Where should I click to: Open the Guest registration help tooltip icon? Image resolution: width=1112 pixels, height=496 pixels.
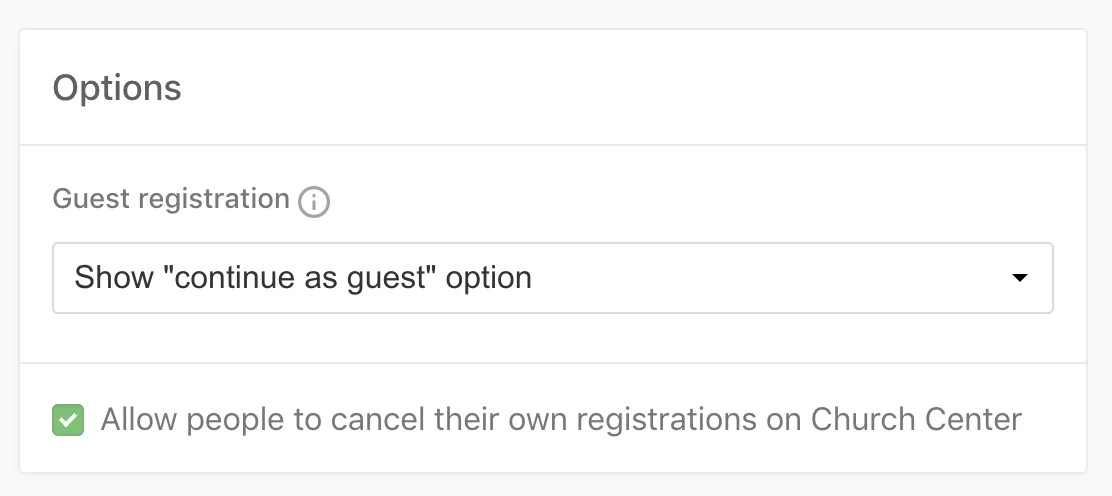pyautogui.click(x=314, y=202)
